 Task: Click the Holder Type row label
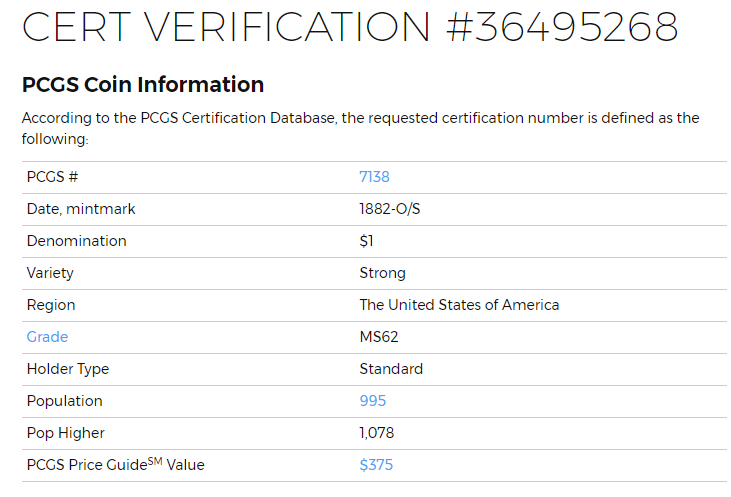click(x=67, y=369)
